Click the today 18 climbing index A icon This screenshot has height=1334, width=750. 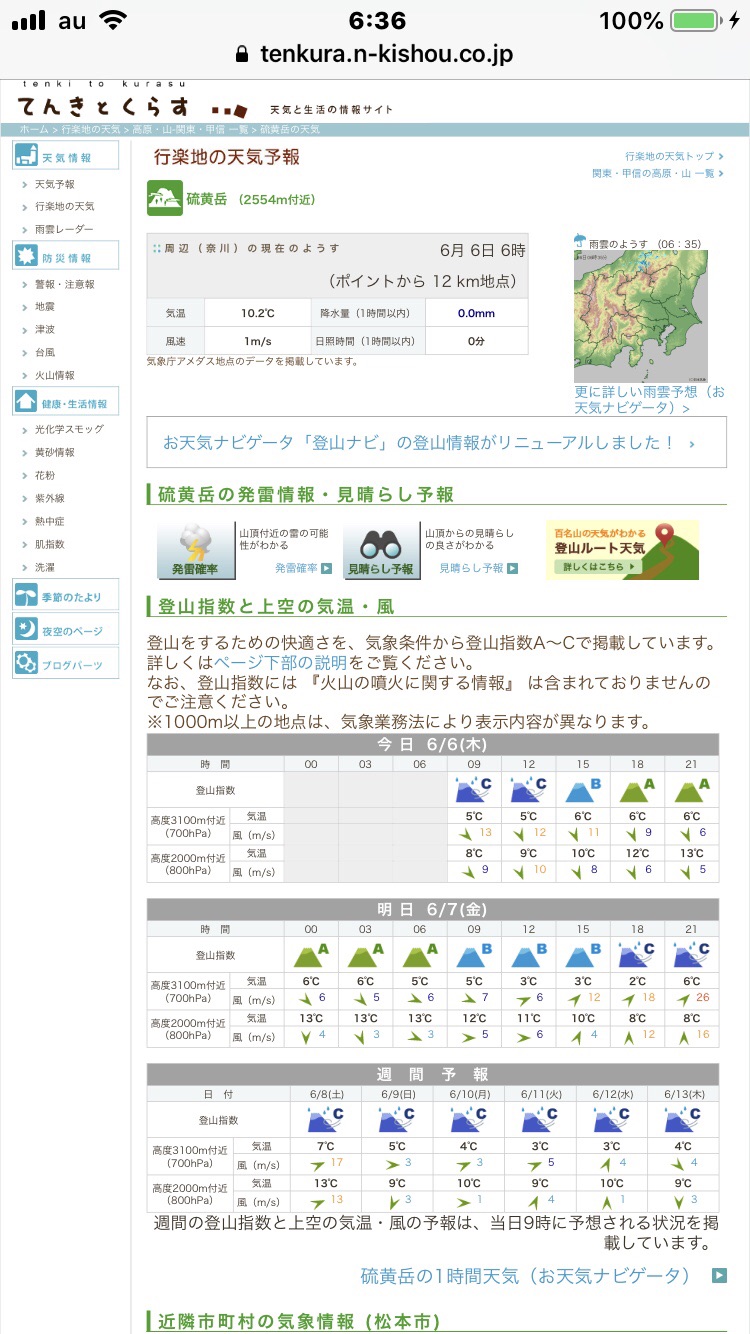pos(637,790)
